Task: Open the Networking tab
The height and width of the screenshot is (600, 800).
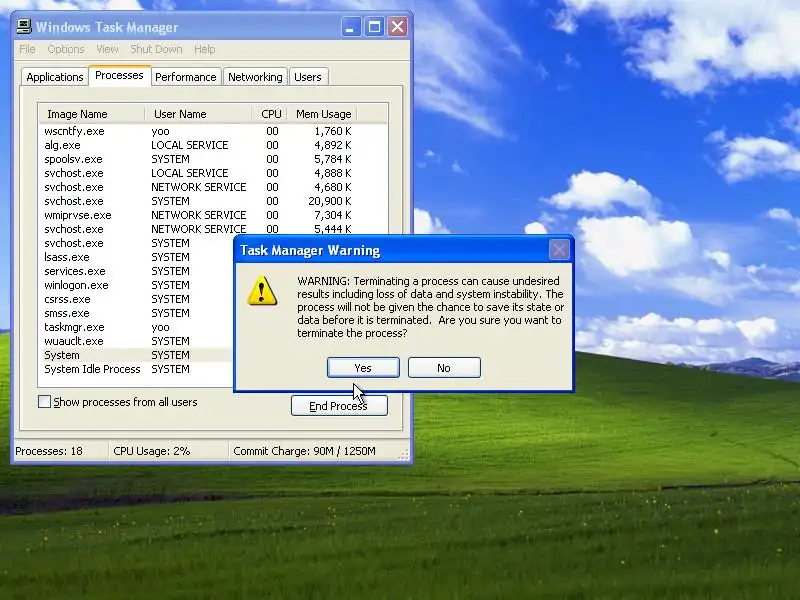Action: (255, 77)
